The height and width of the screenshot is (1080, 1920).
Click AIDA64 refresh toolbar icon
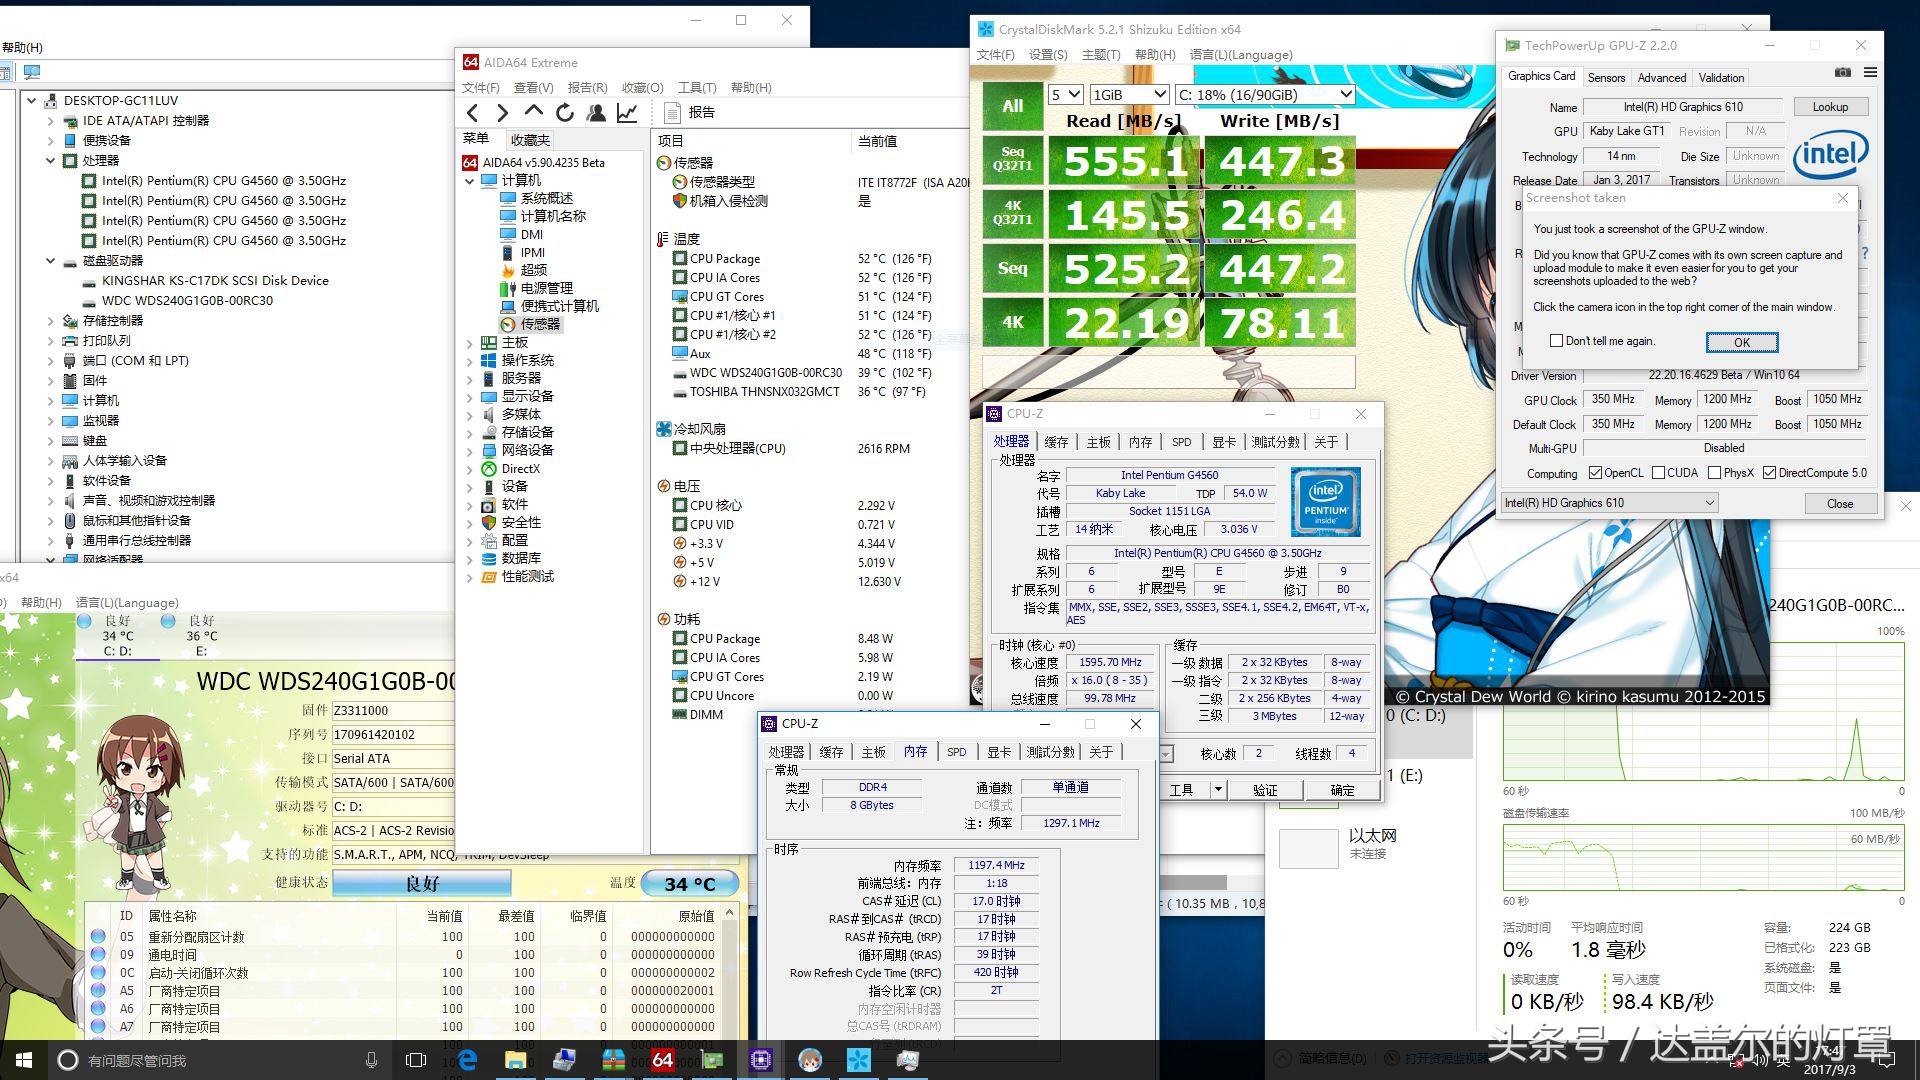(565, 113)
